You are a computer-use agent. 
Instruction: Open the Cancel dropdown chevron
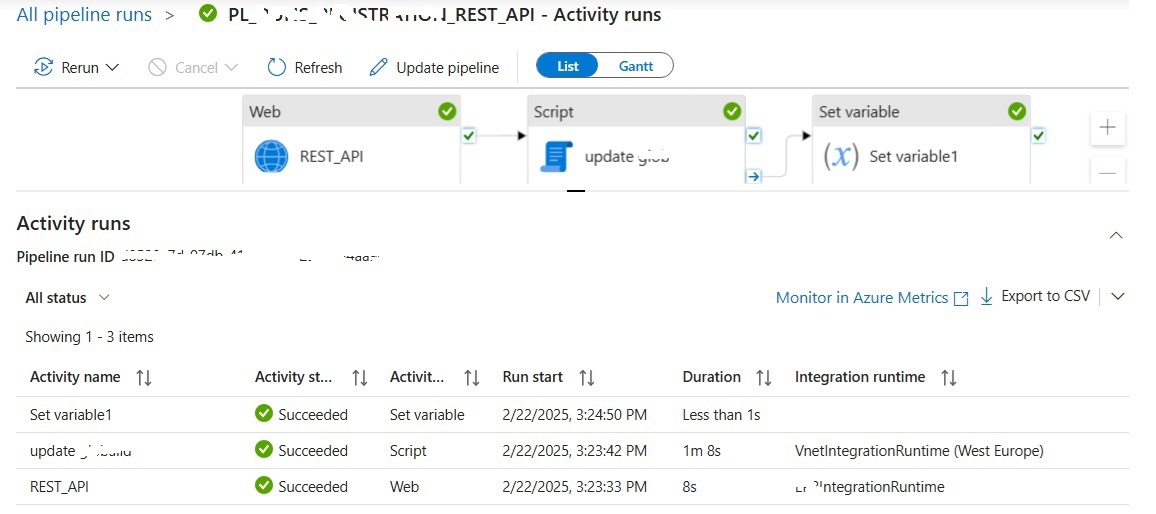(x=231, y=67)
